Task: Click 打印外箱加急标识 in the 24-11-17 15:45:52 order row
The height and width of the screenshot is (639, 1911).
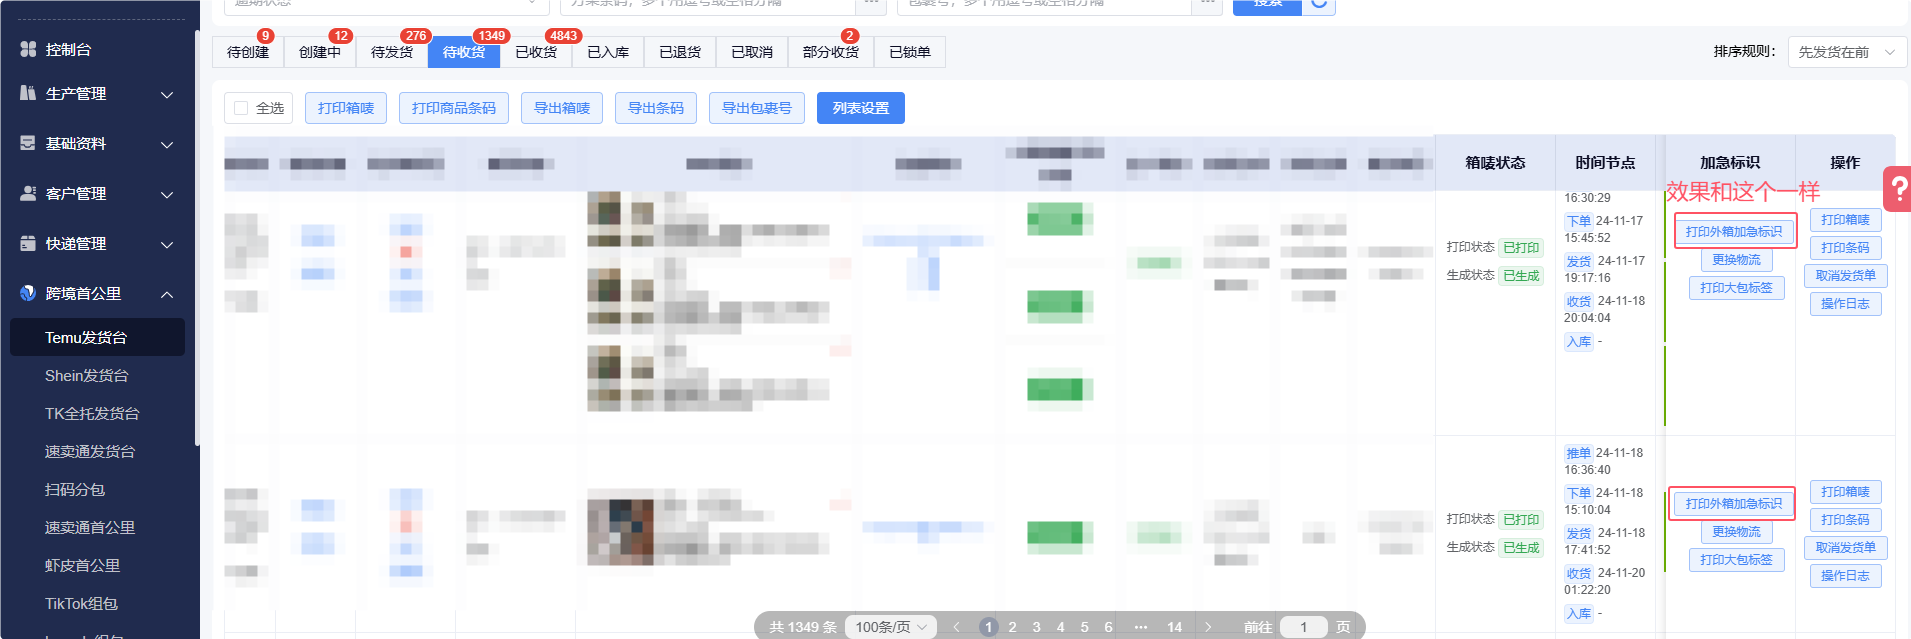Action: [x=1734, y=232]
